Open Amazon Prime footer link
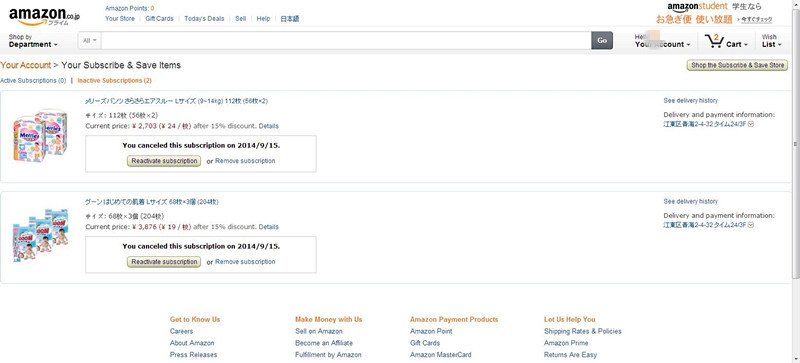 coord(566,343)
